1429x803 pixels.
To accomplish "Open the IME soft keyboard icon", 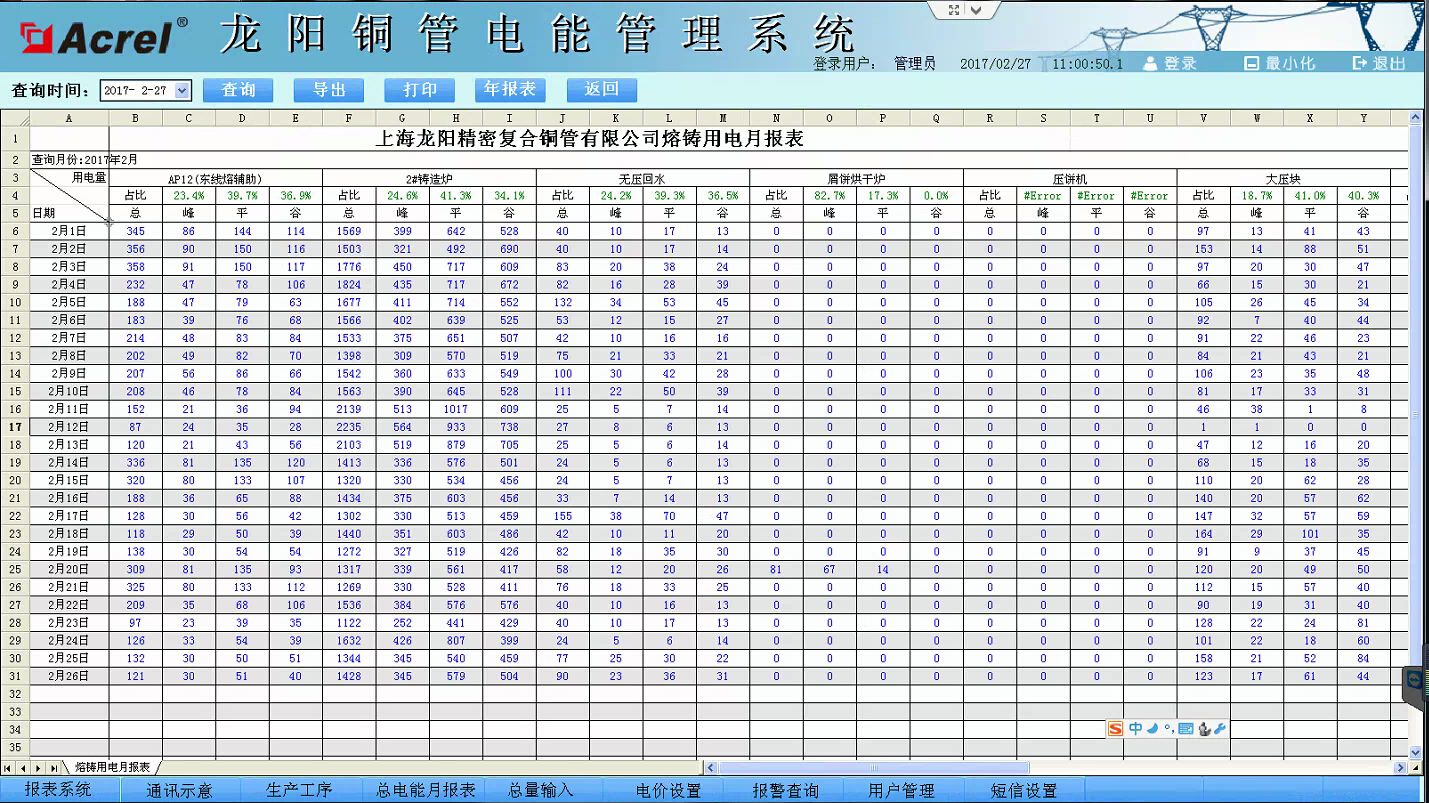I will click(1185, 729).
